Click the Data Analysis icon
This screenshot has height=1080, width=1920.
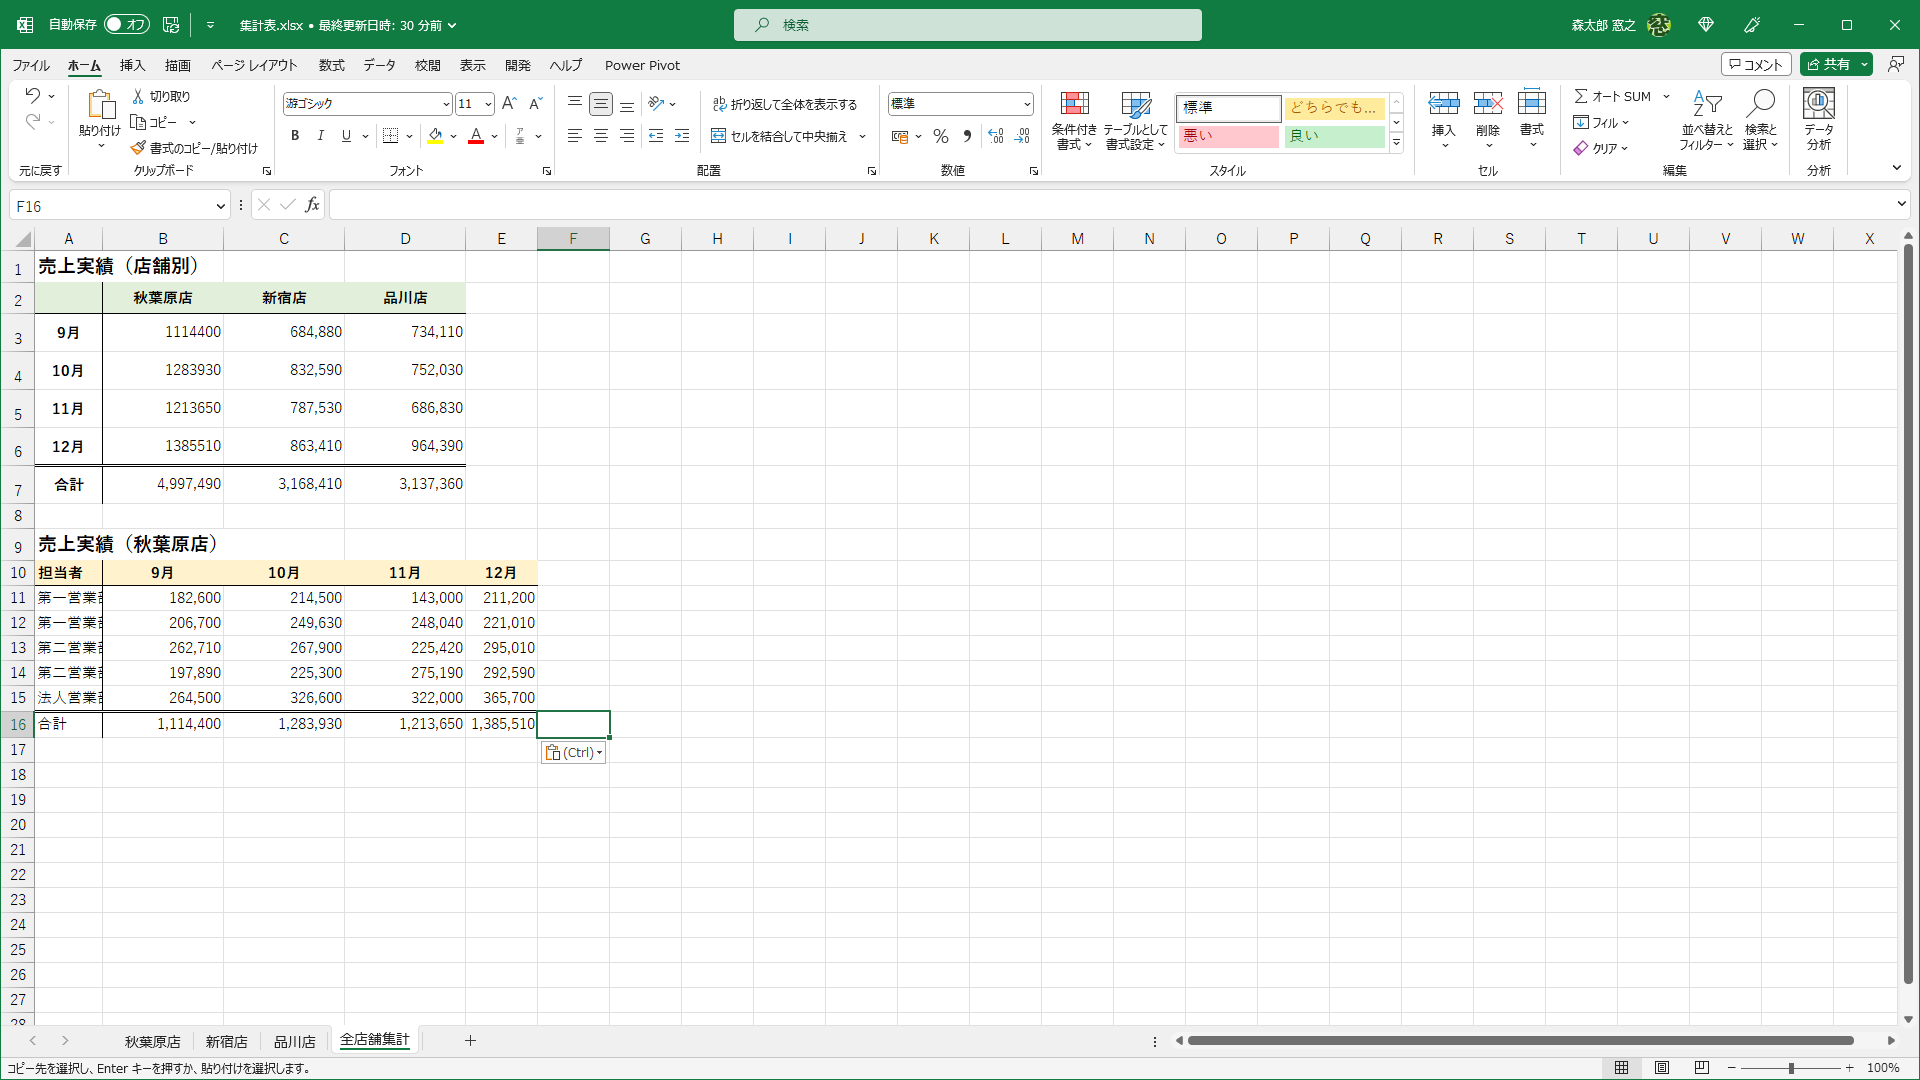click(1818, 105)
